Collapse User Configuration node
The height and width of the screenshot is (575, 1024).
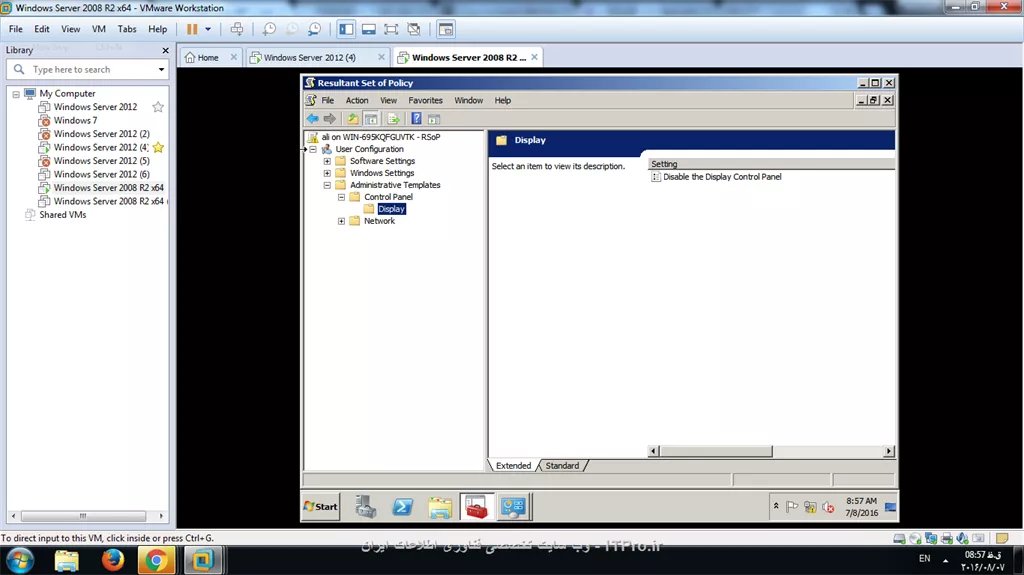313,149
